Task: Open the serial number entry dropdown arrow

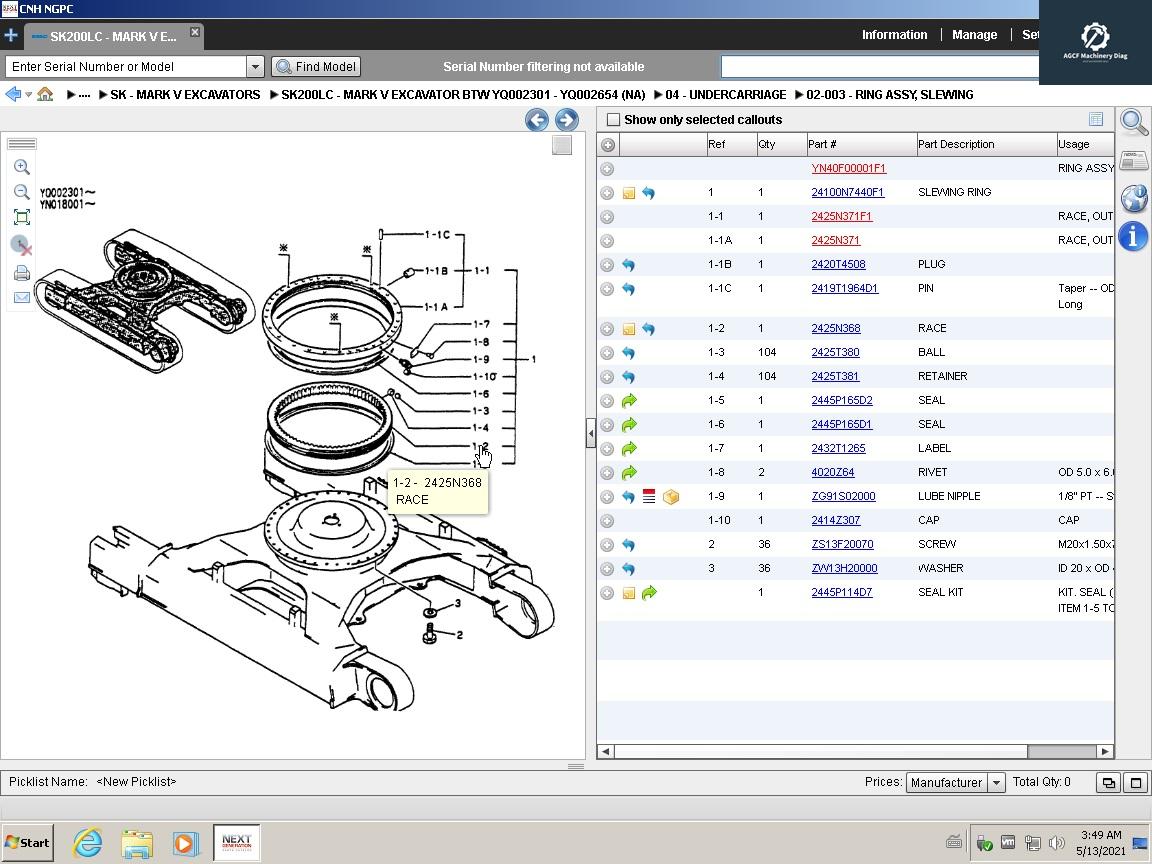Action: (256, 66)
